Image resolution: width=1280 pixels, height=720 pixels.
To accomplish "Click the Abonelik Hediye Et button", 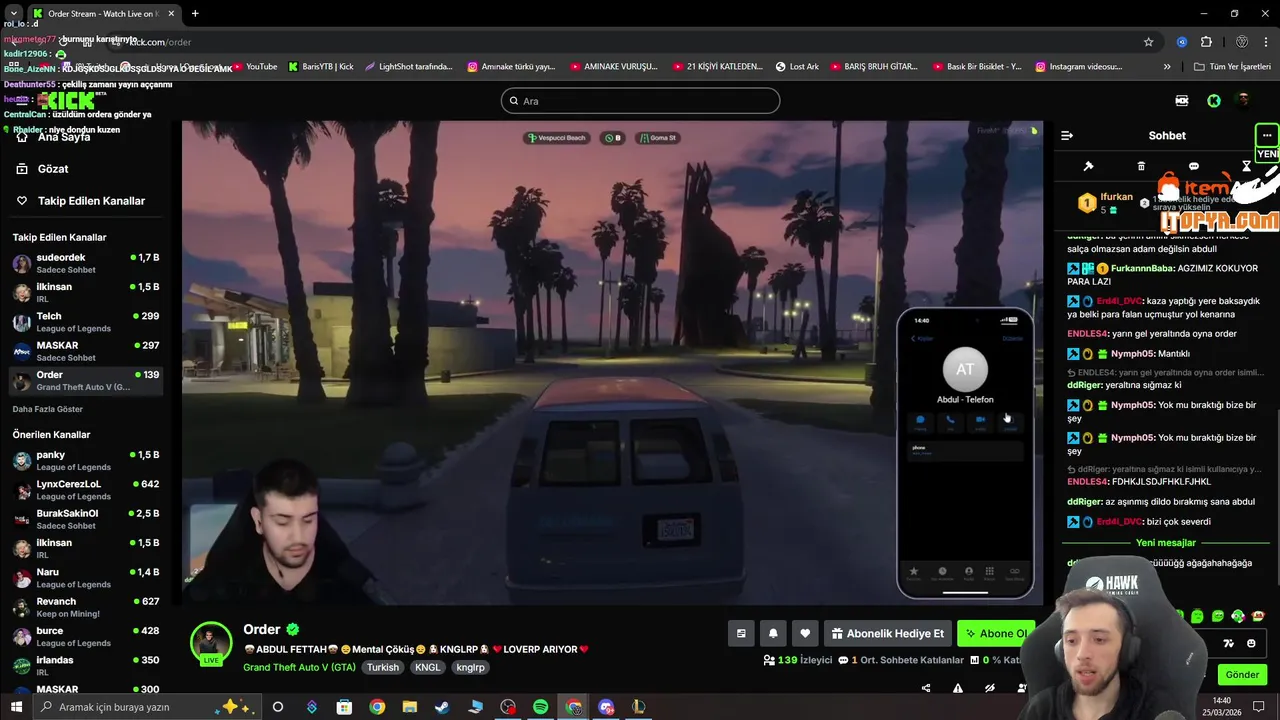I will (887, 633).
